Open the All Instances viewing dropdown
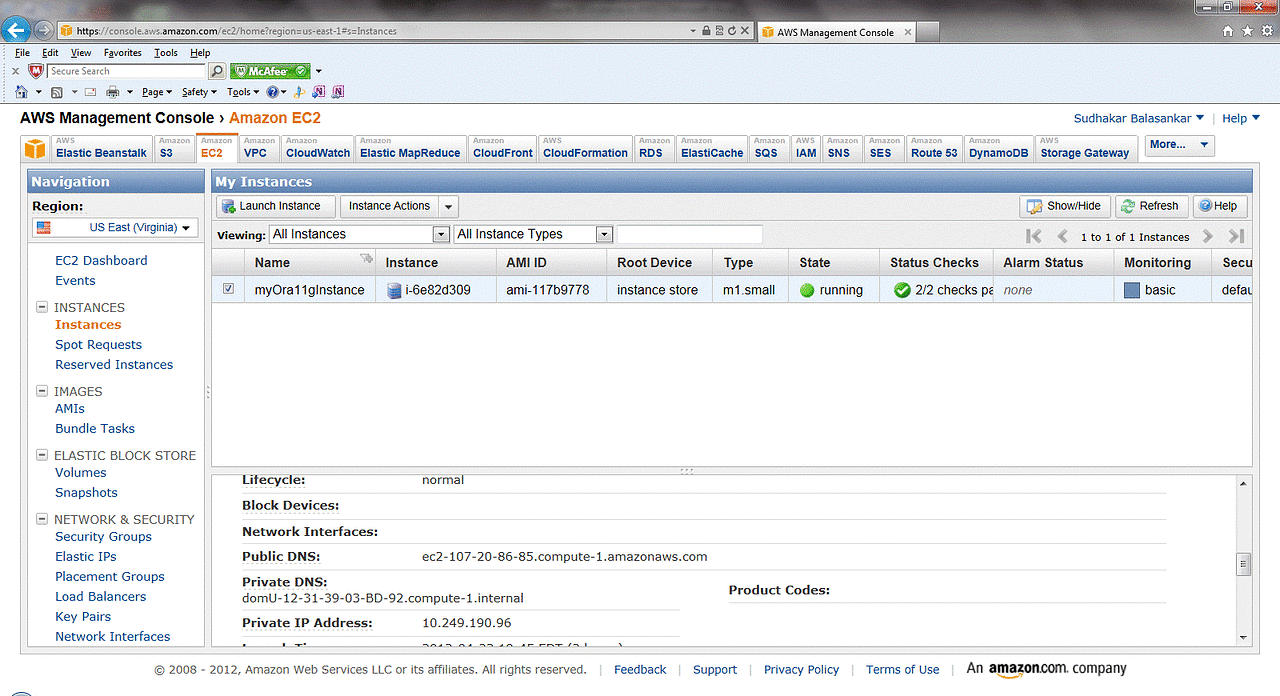This screenshot has width=1280, height=696. click(359, 234)
